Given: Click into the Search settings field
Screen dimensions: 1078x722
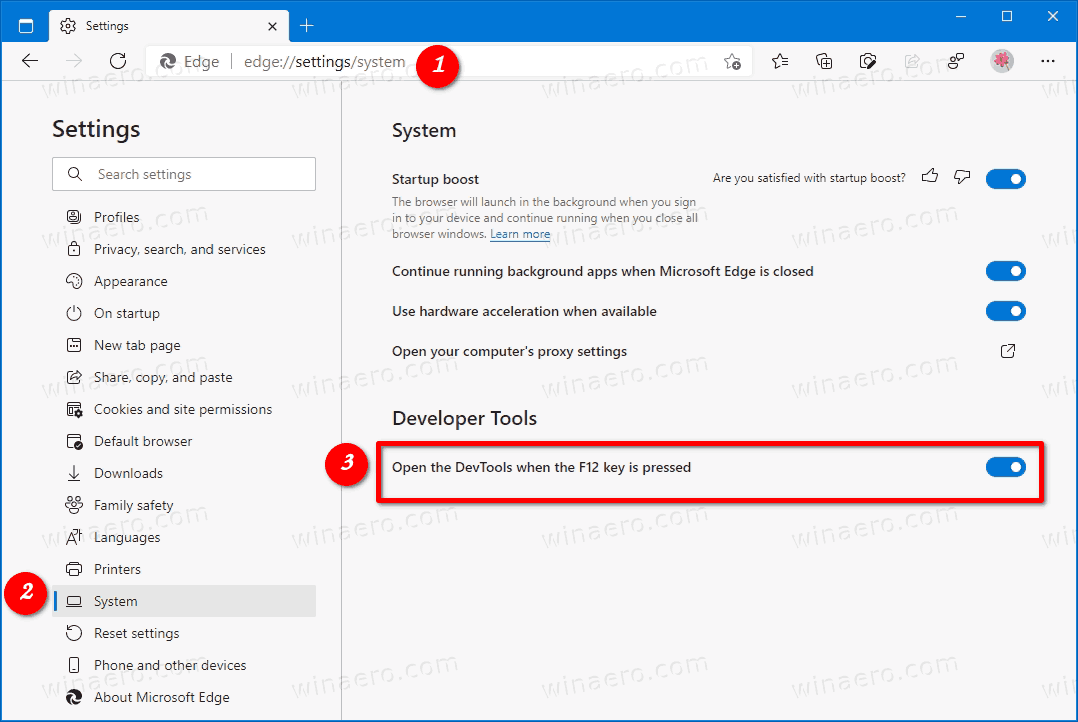Looking at the screenshot, I should pyautogui.click(x=184, y=174).
